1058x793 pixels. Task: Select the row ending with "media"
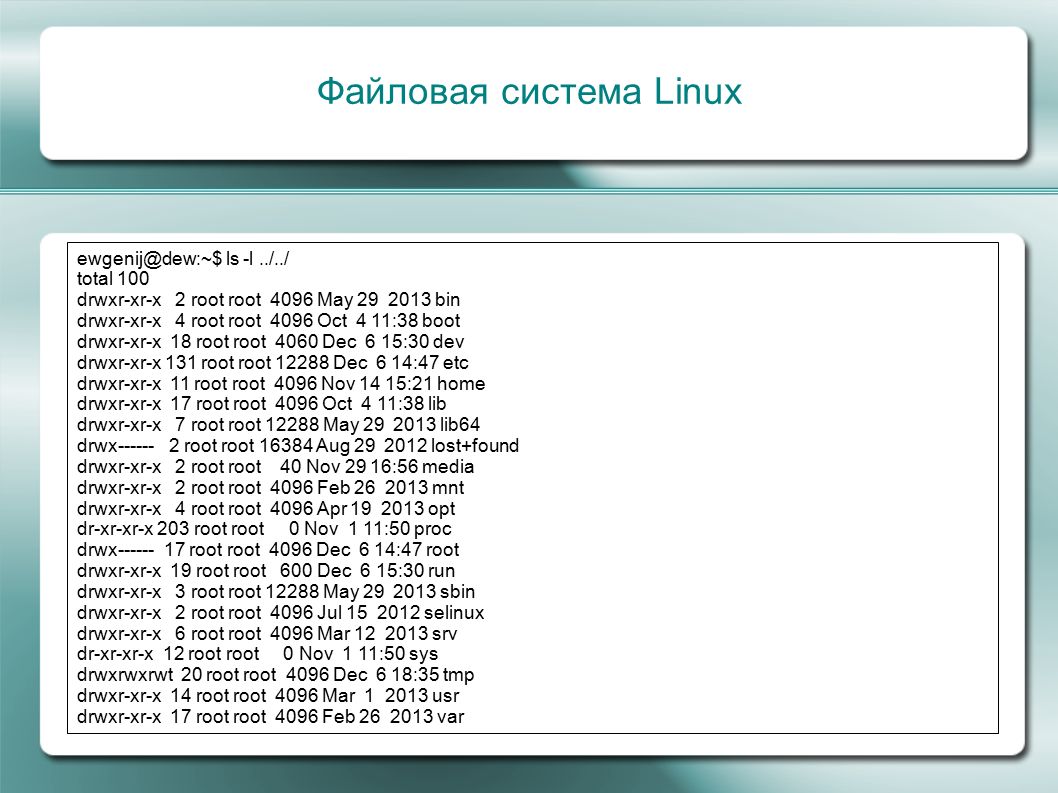(x=275, y=466)
